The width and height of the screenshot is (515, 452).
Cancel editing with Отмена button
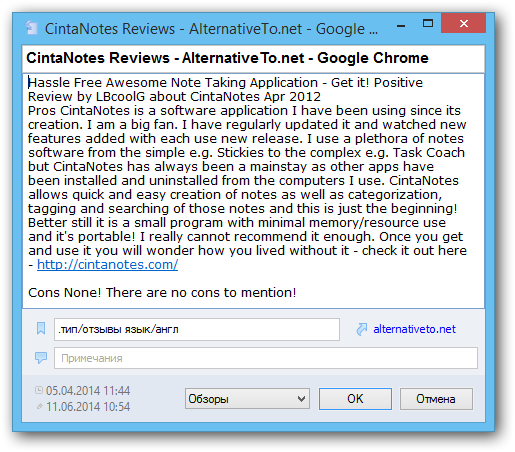point(436,399)
